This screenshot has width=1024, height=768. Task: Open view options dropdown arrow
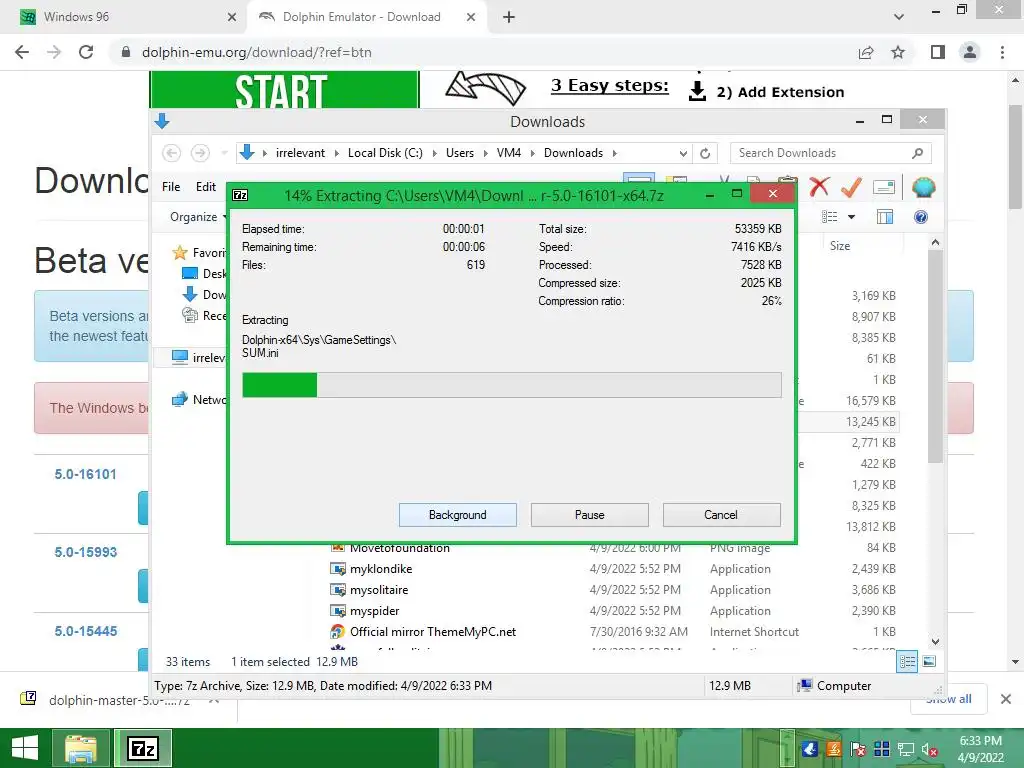coord(851,217)
